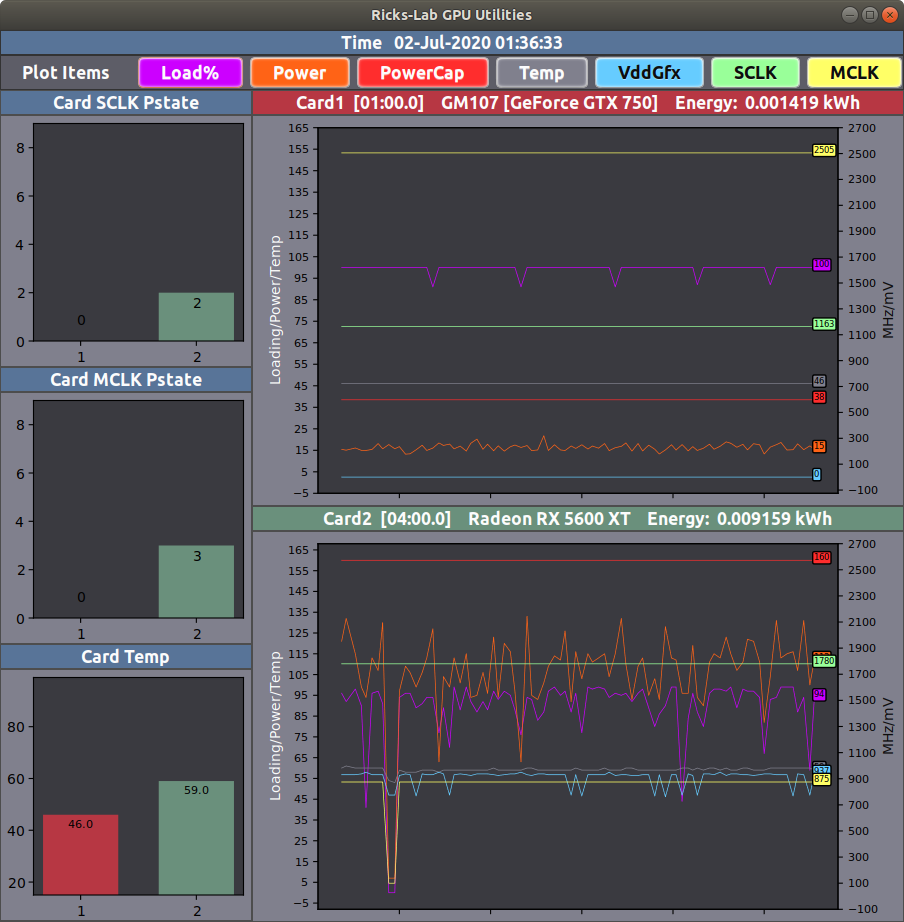The image size is (904, 922).
Task: Click the Card2 Radeon RX 5600 XT header
Action: 577,519
